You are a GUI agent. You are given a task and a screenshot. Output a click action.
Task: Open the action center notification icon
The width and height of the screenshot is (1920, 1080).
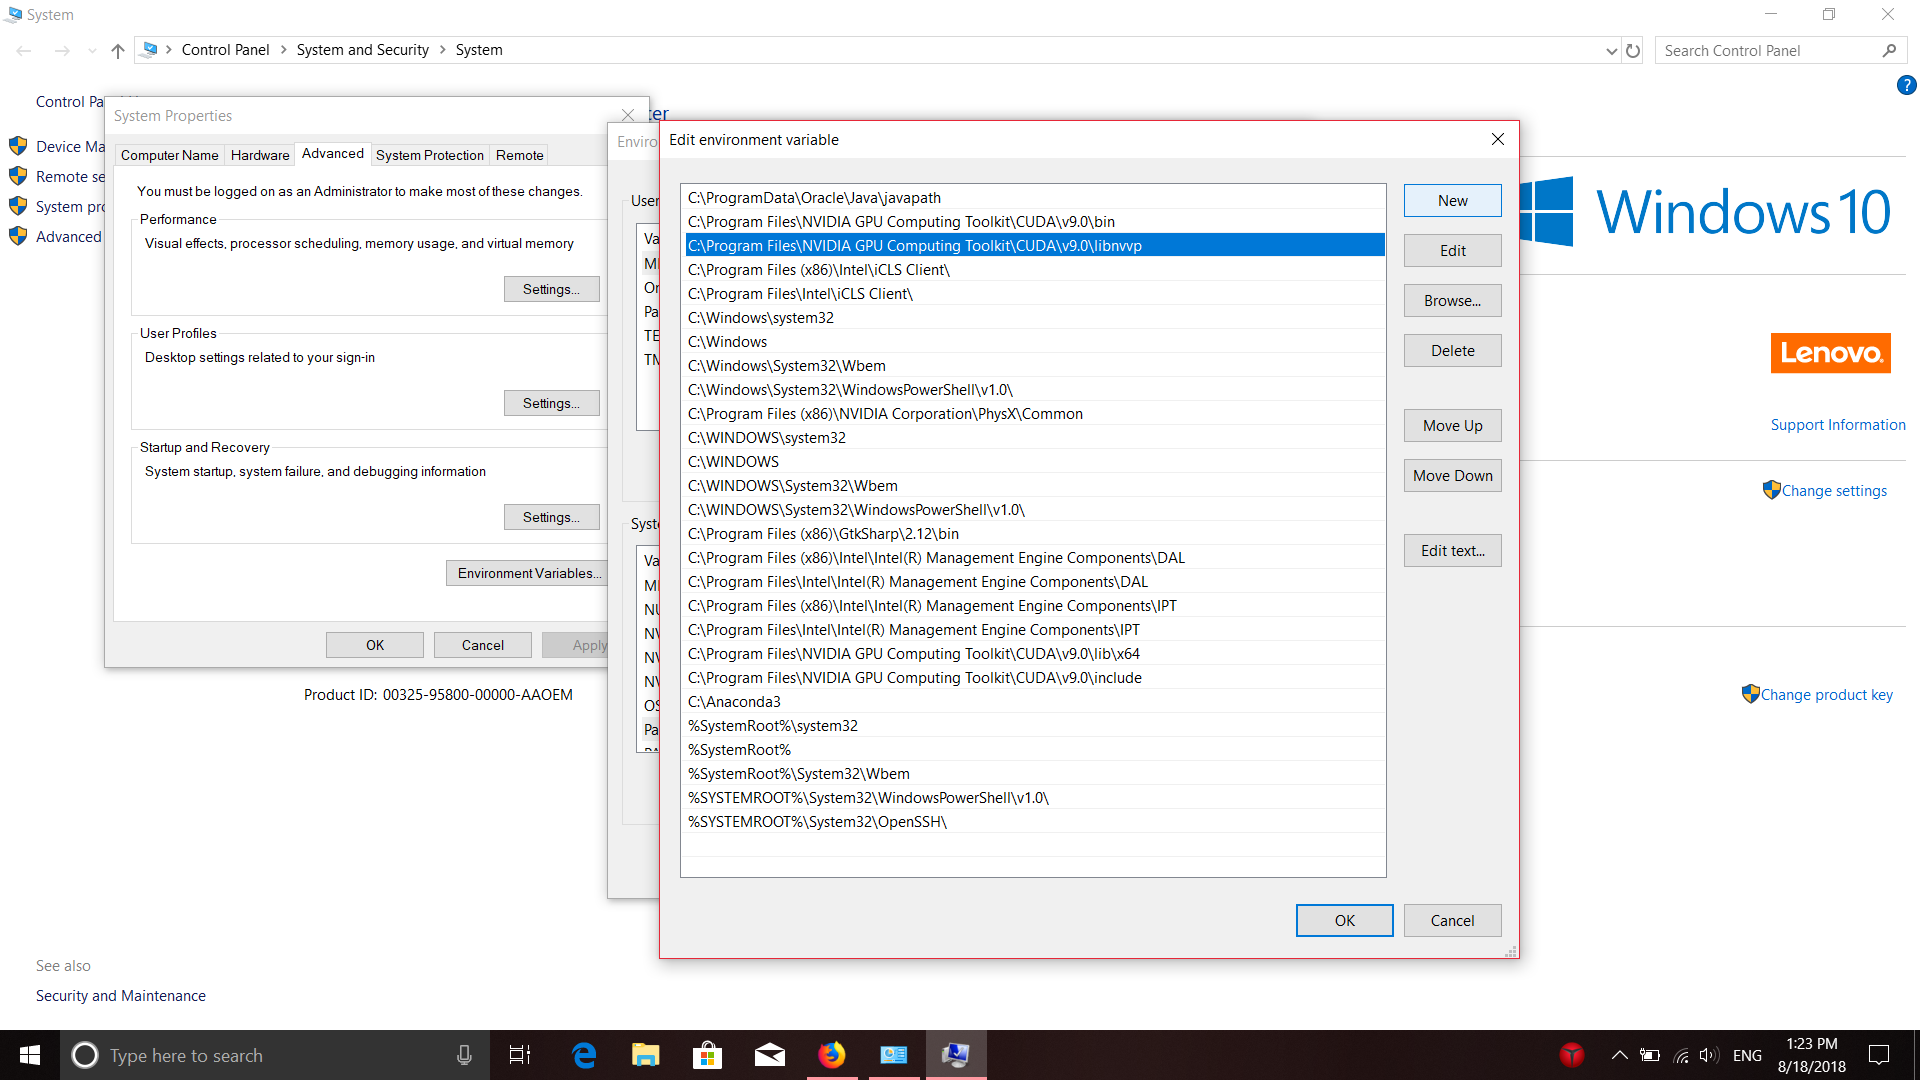pos(1879,1055)
